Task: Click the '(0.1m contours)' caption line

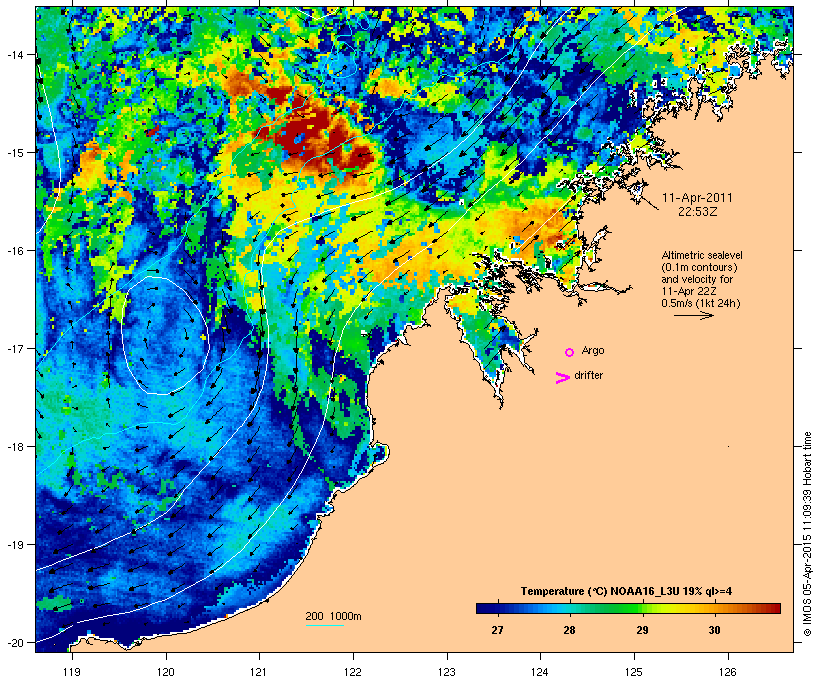Action: tap(699, 267)
